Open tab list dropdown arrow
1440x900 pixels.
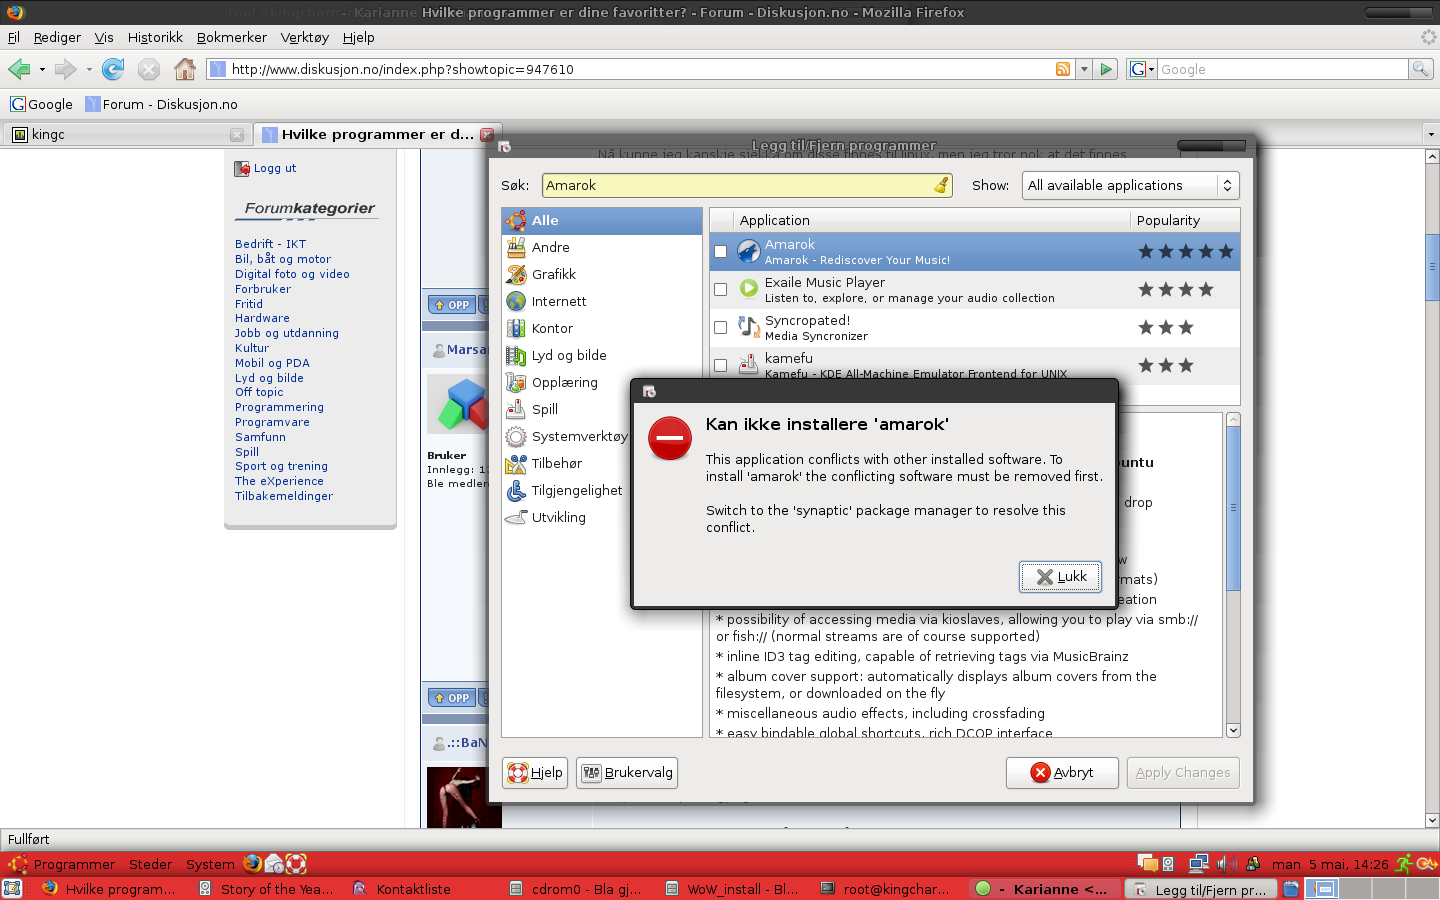1430,134
